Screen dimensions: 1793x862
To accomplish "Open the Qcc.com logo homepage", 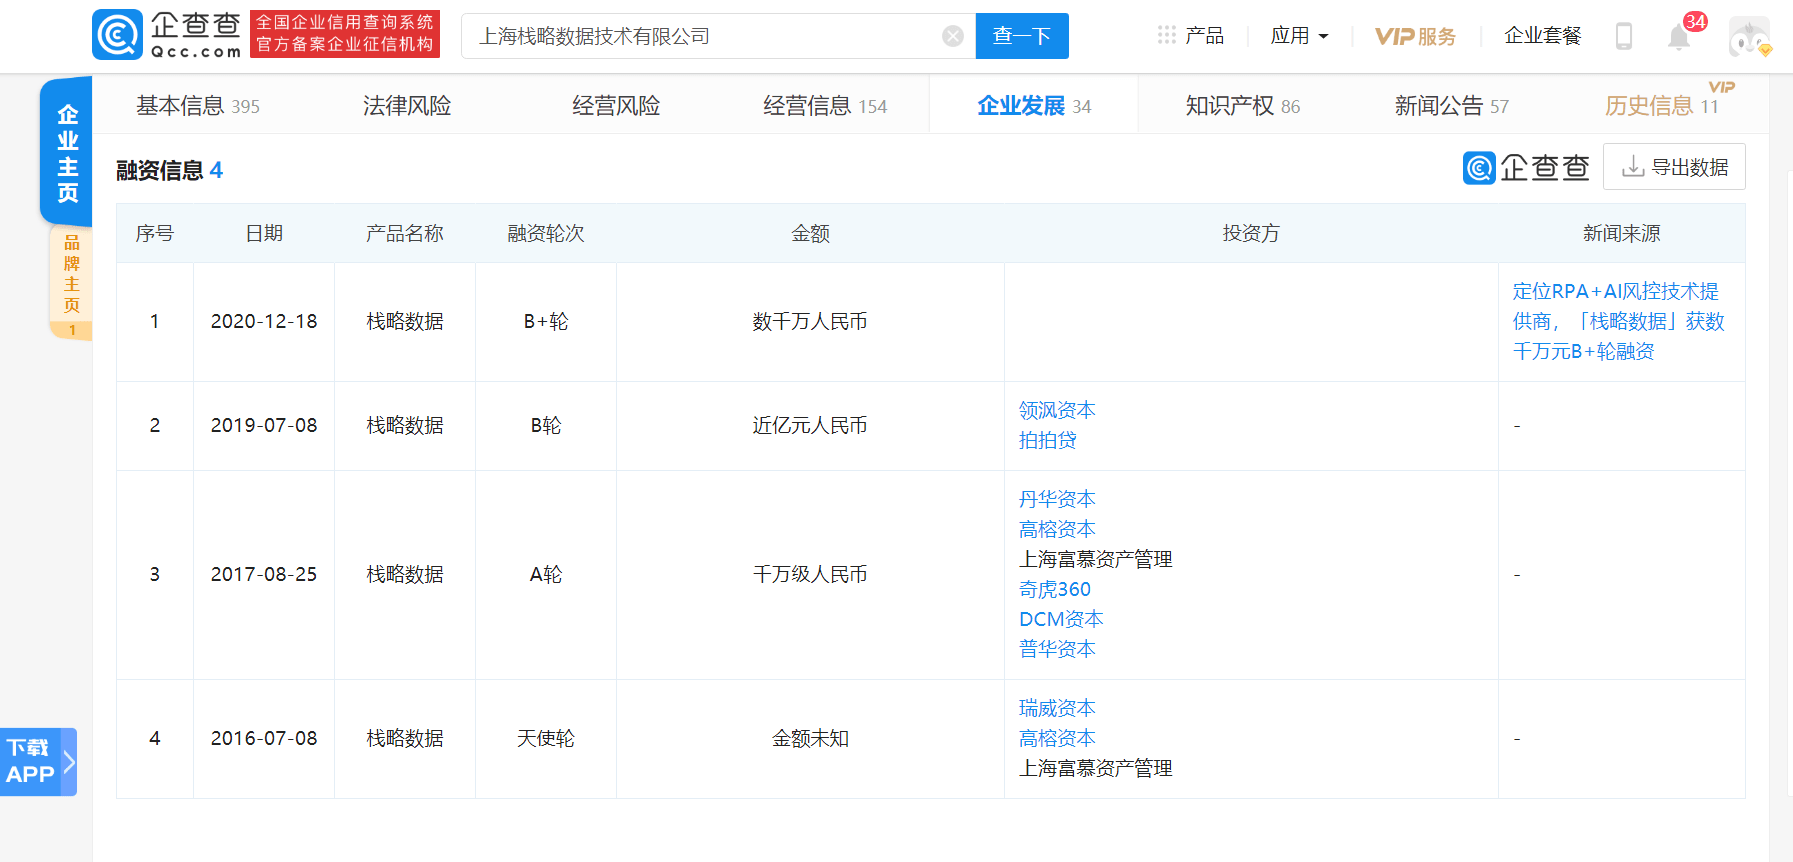I will point(167,35).
